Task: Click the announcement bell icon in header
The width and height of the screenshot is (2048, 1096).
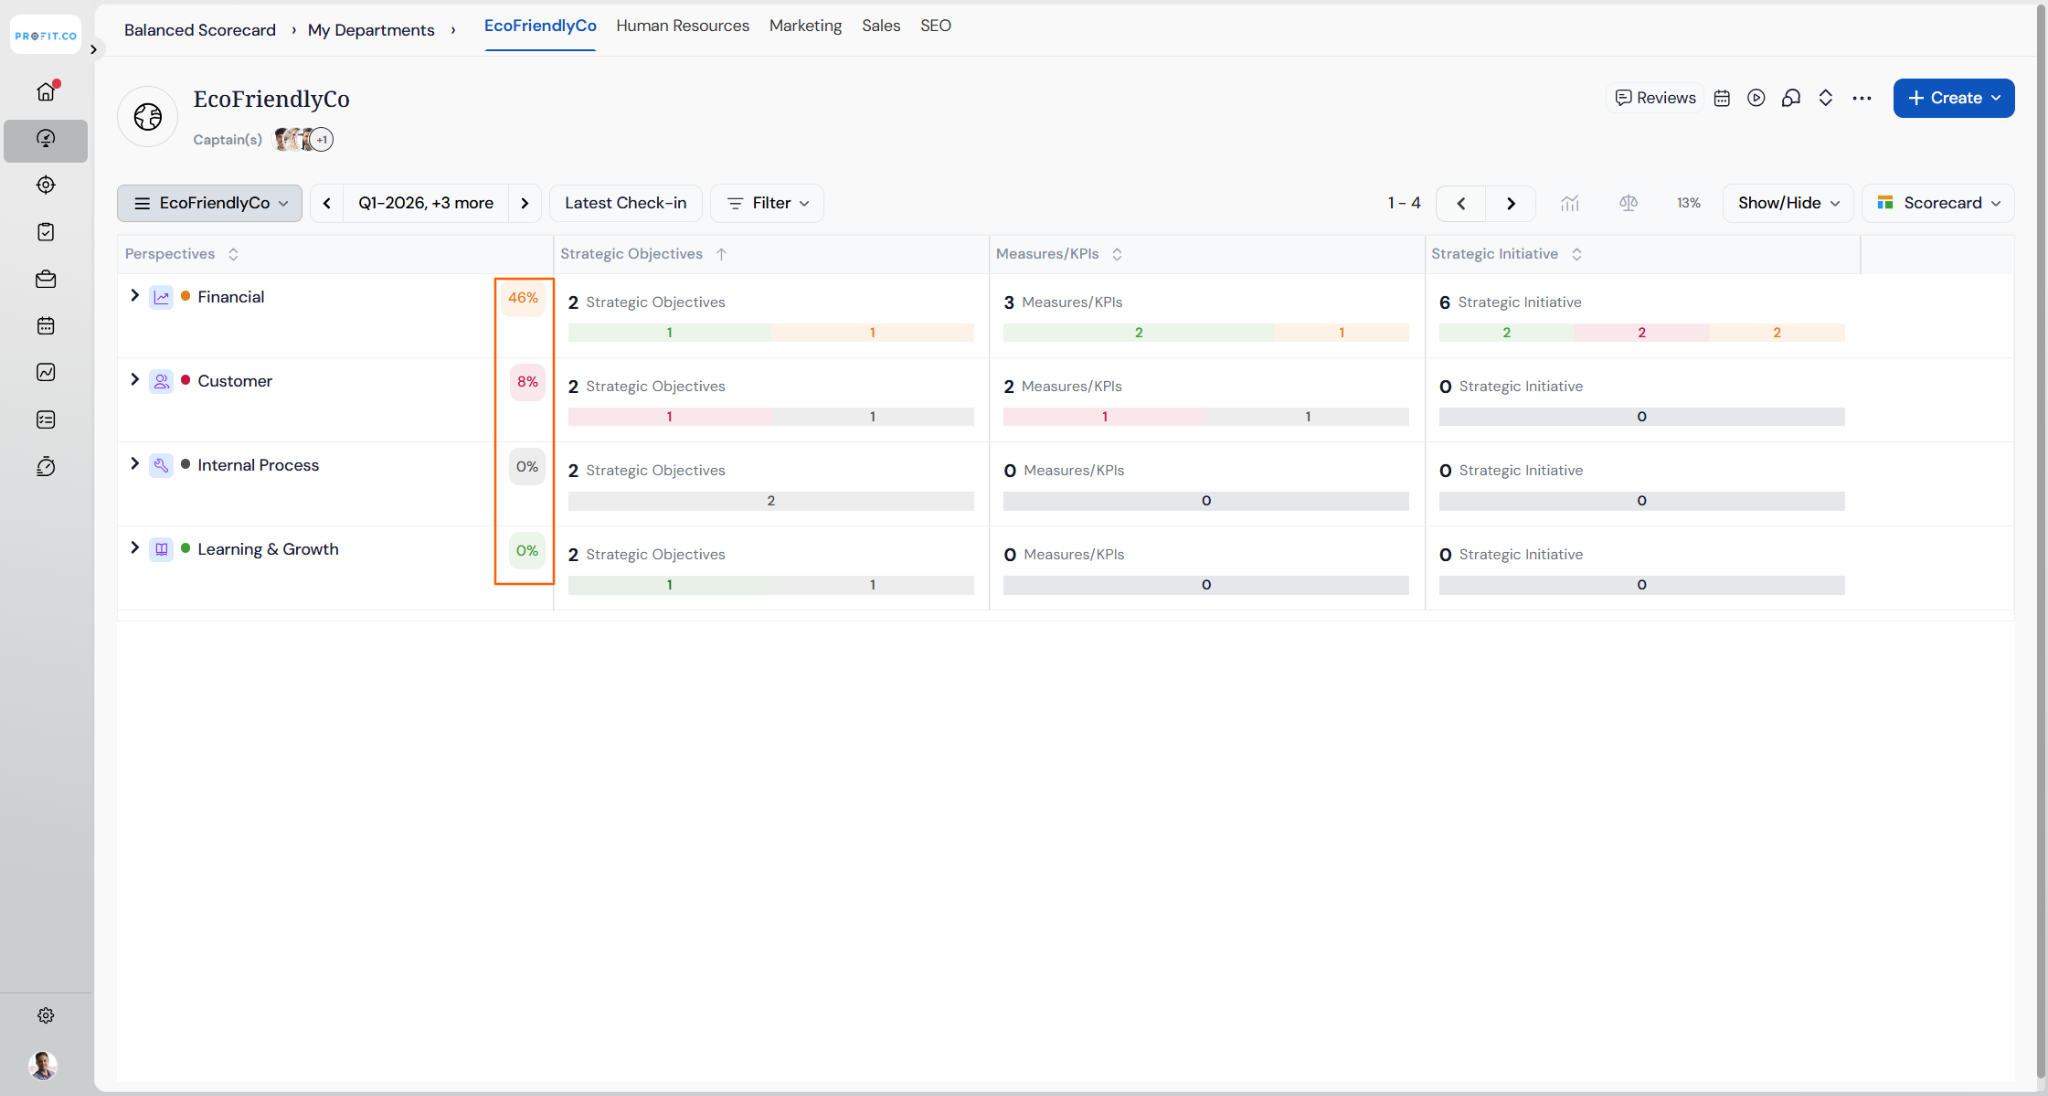Action: [1791, 98]
